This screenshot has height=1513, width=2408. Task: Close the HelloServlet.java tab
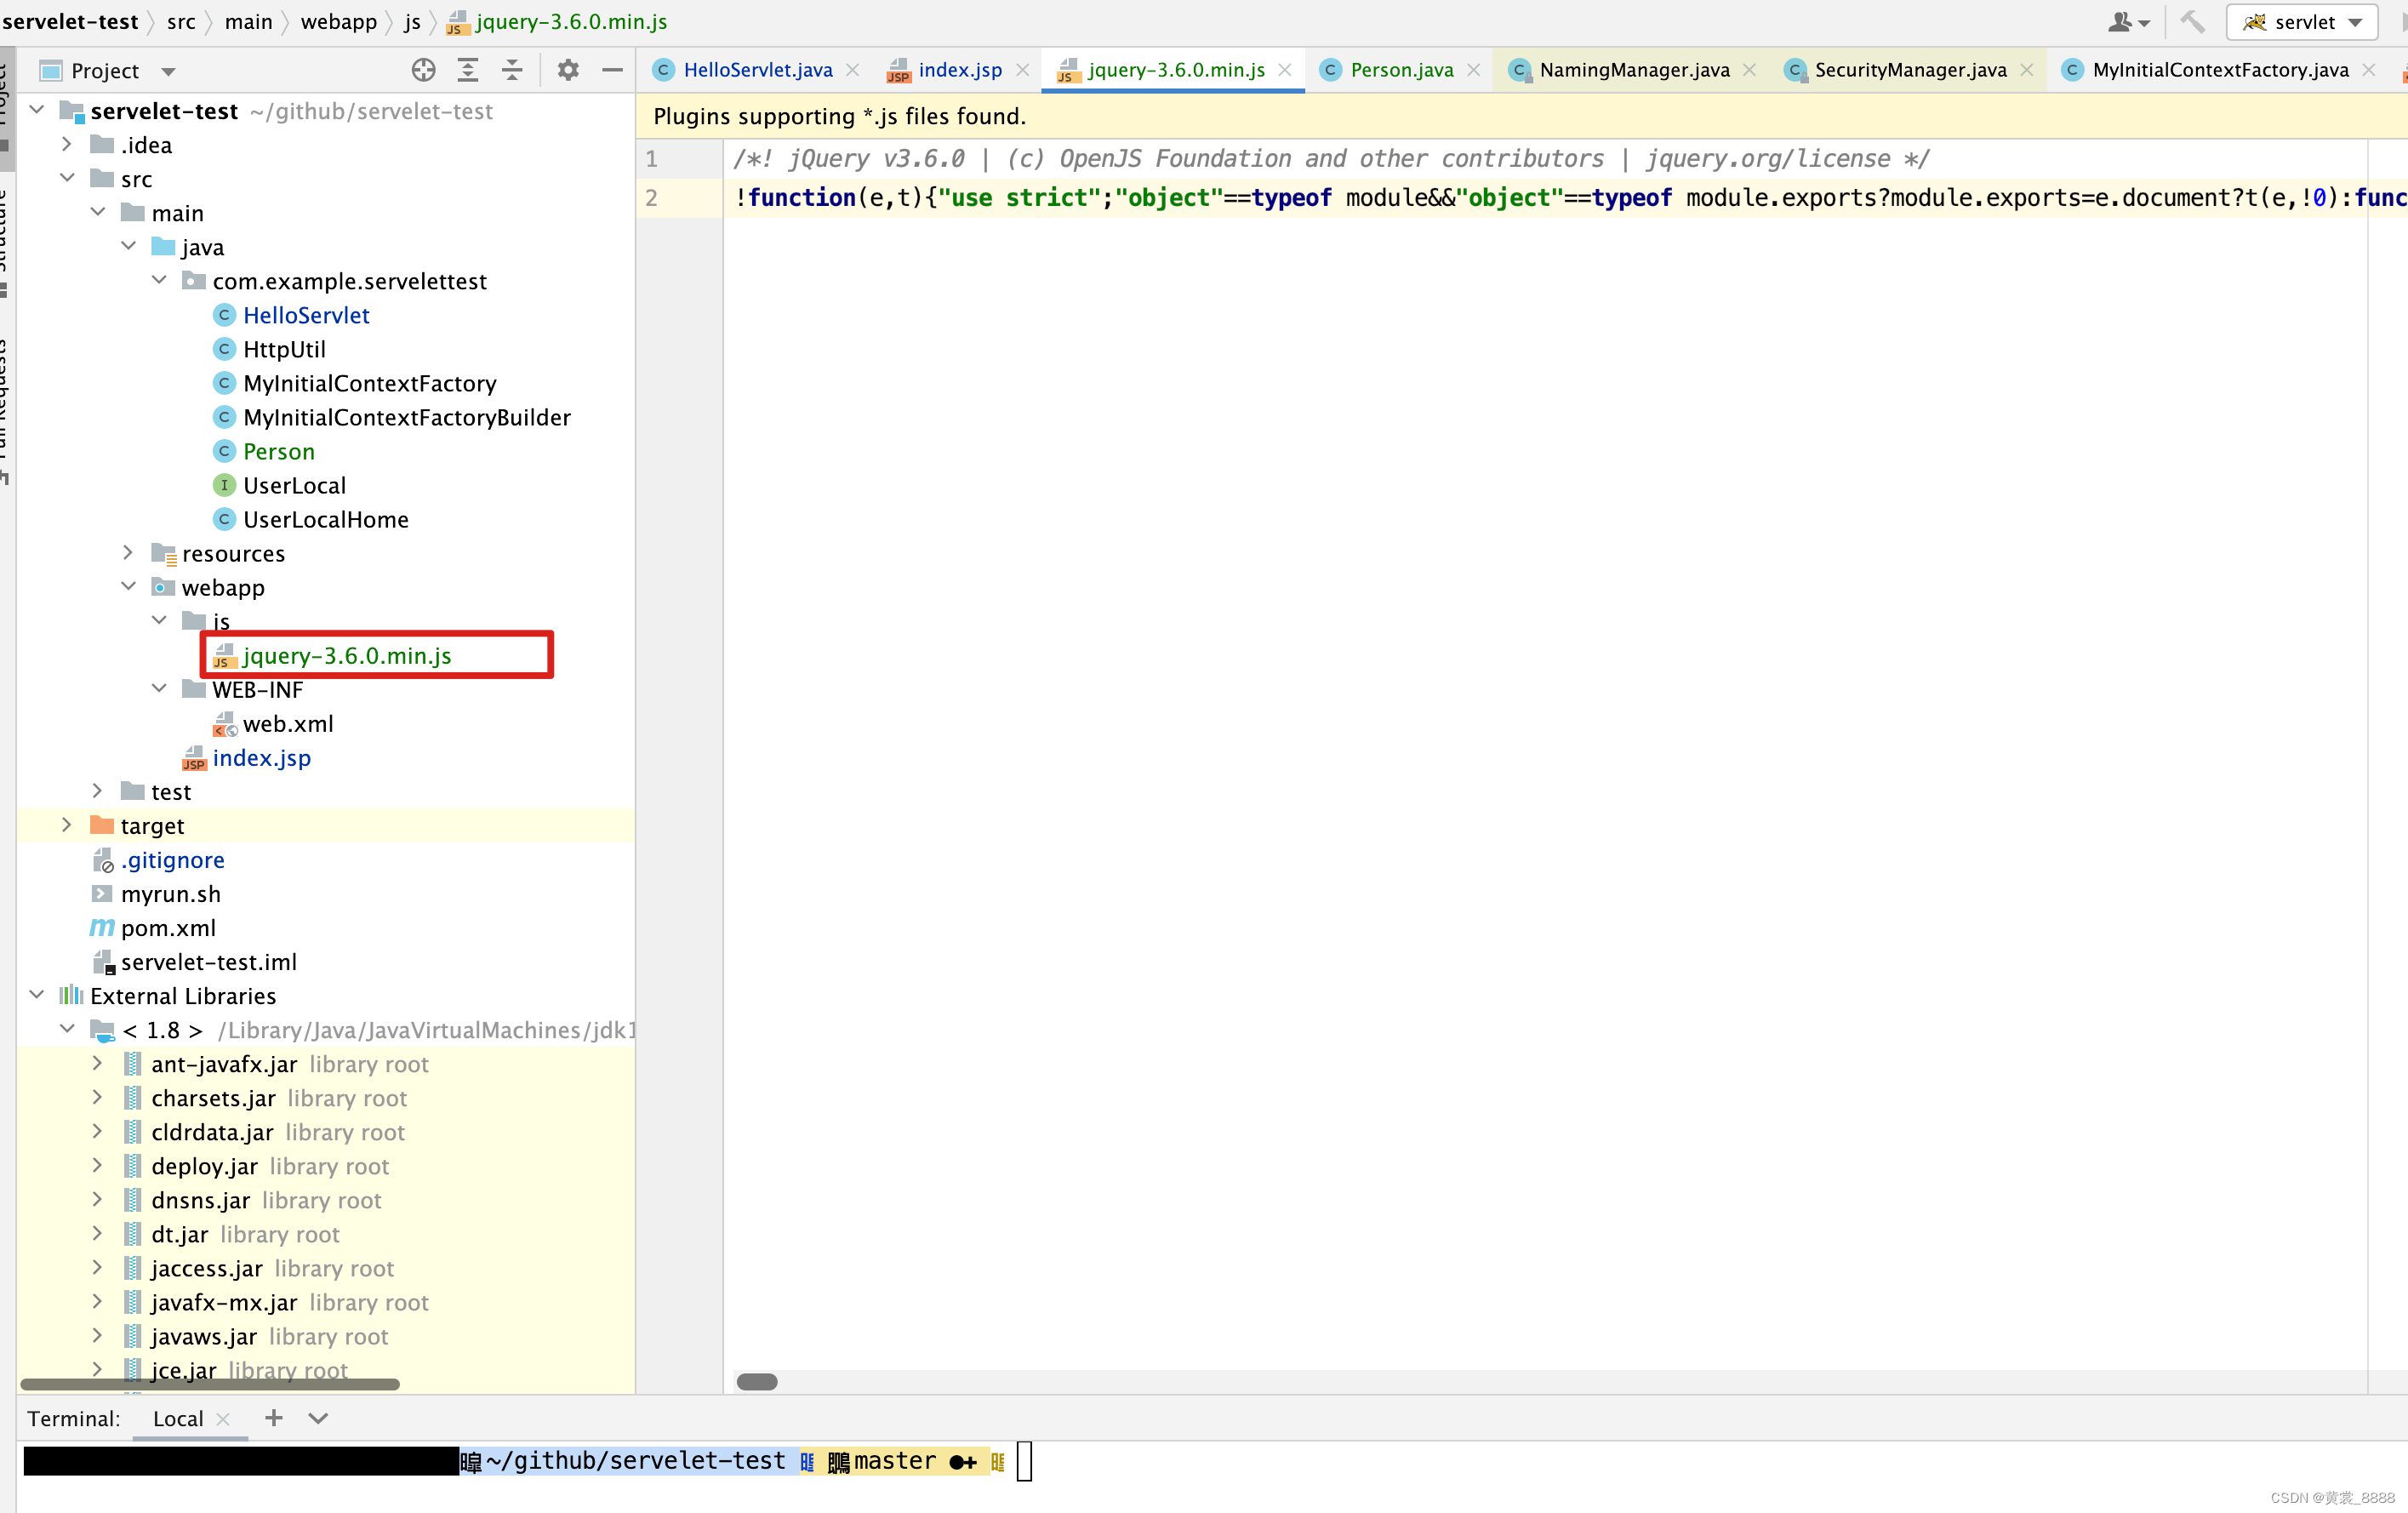click(853, 70)
